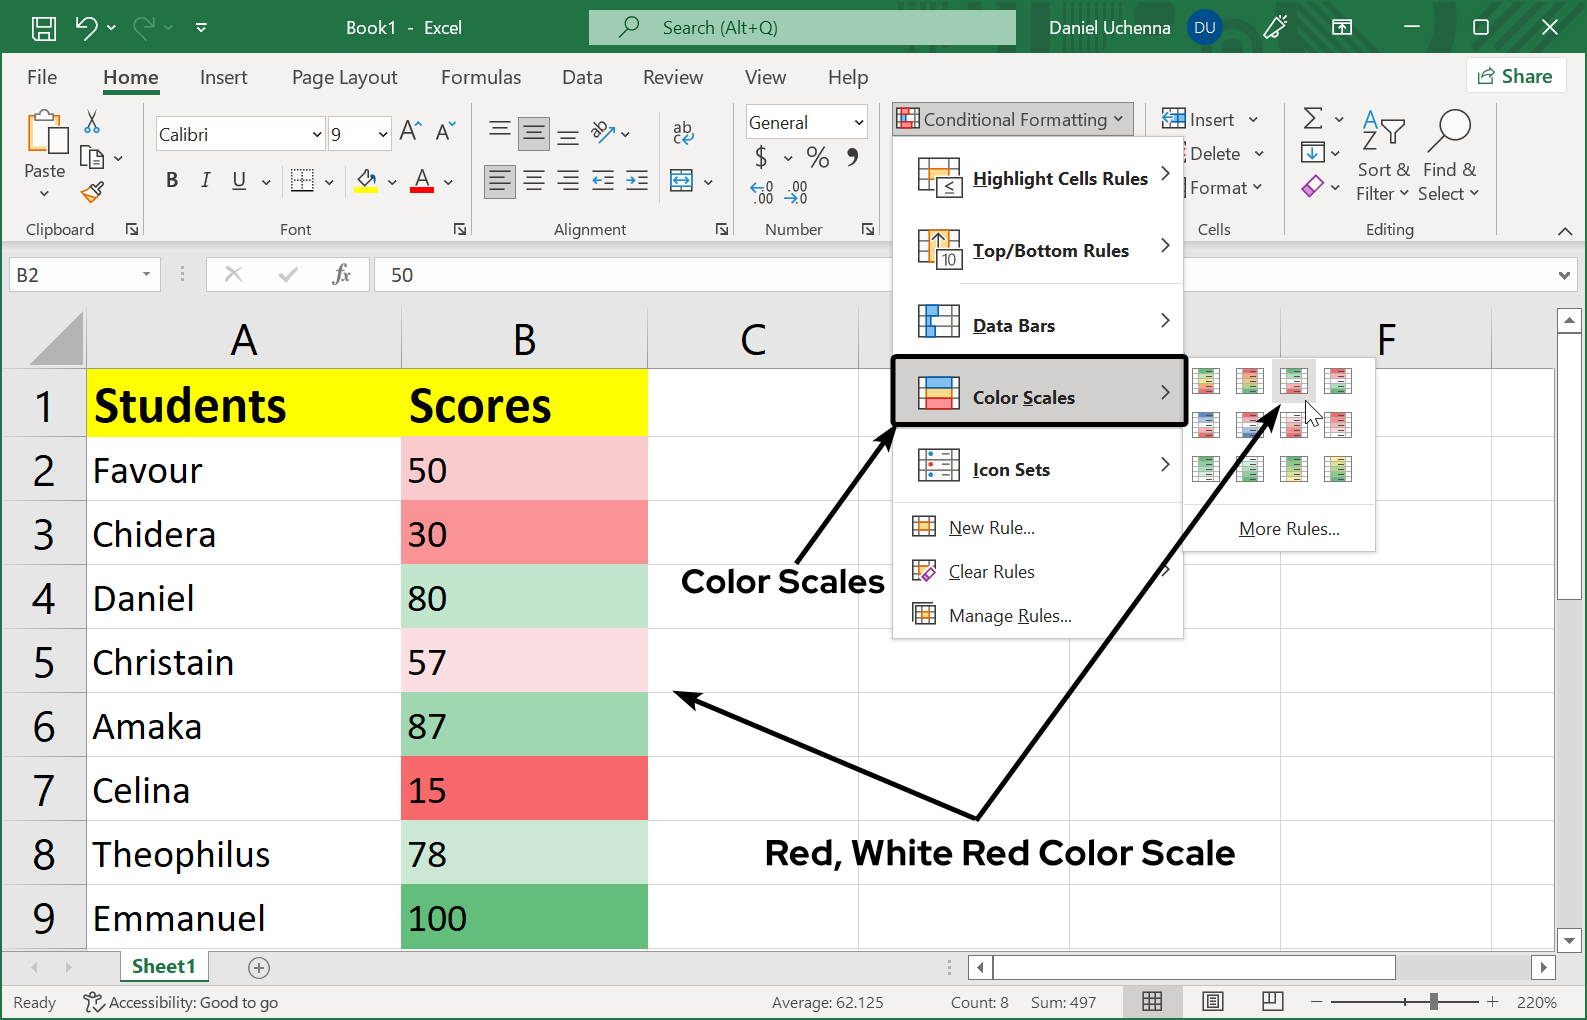The image size is (1587, 1020).
Task: Open Highlight Cells Rules submenu
Action: [1038, 177]
